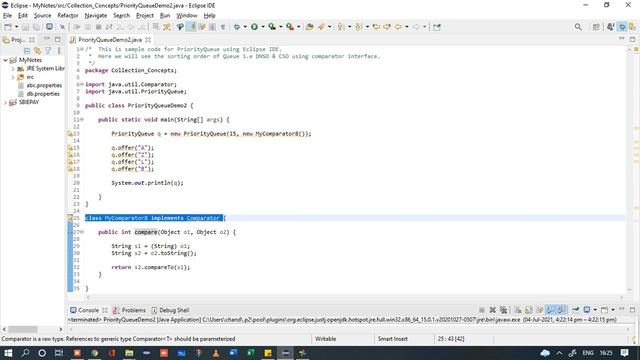The height and width of the screenshot is (360, 640).
Task: Collapse the compare method fold on line 27
Action: [82, 232]
